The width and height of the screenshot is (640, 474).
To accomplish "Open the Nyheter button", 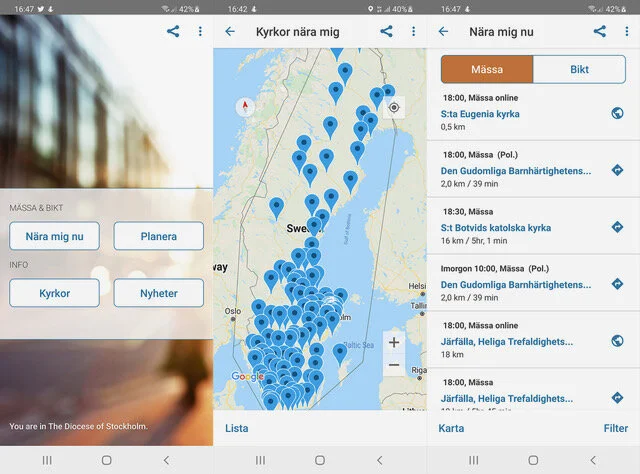I will click(158, 293).
